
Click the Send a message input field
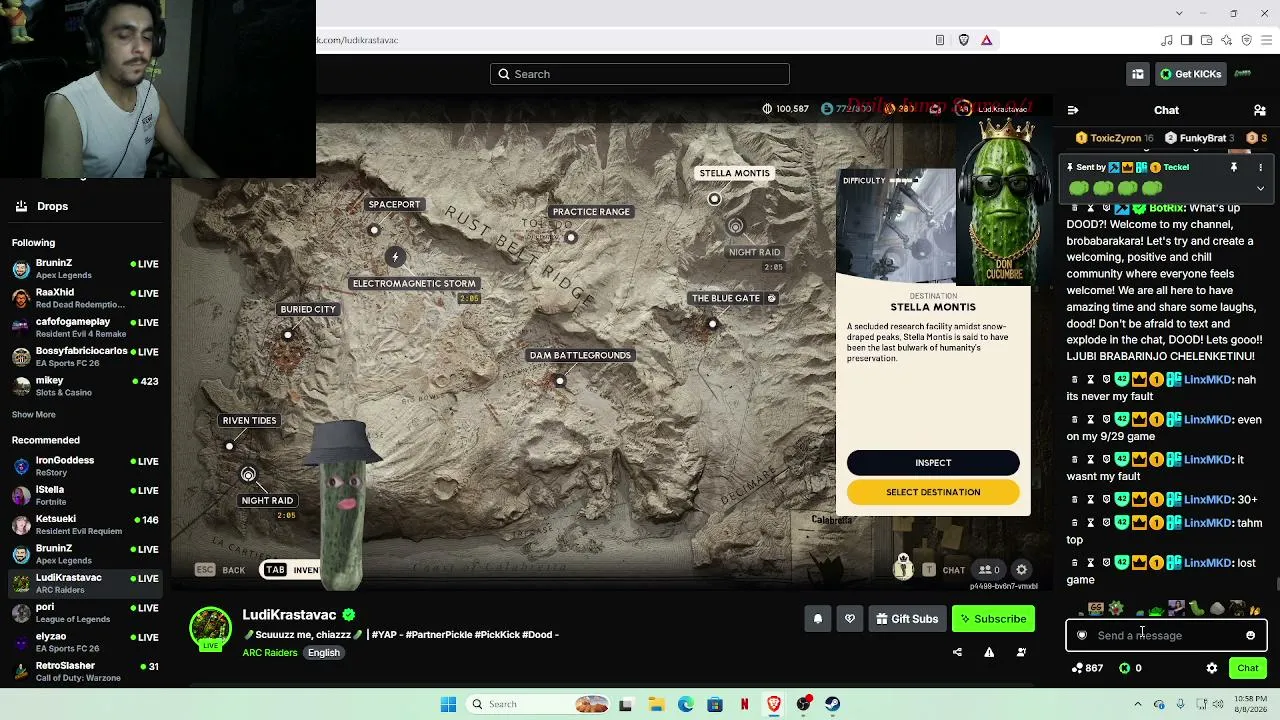(1166, 635)
